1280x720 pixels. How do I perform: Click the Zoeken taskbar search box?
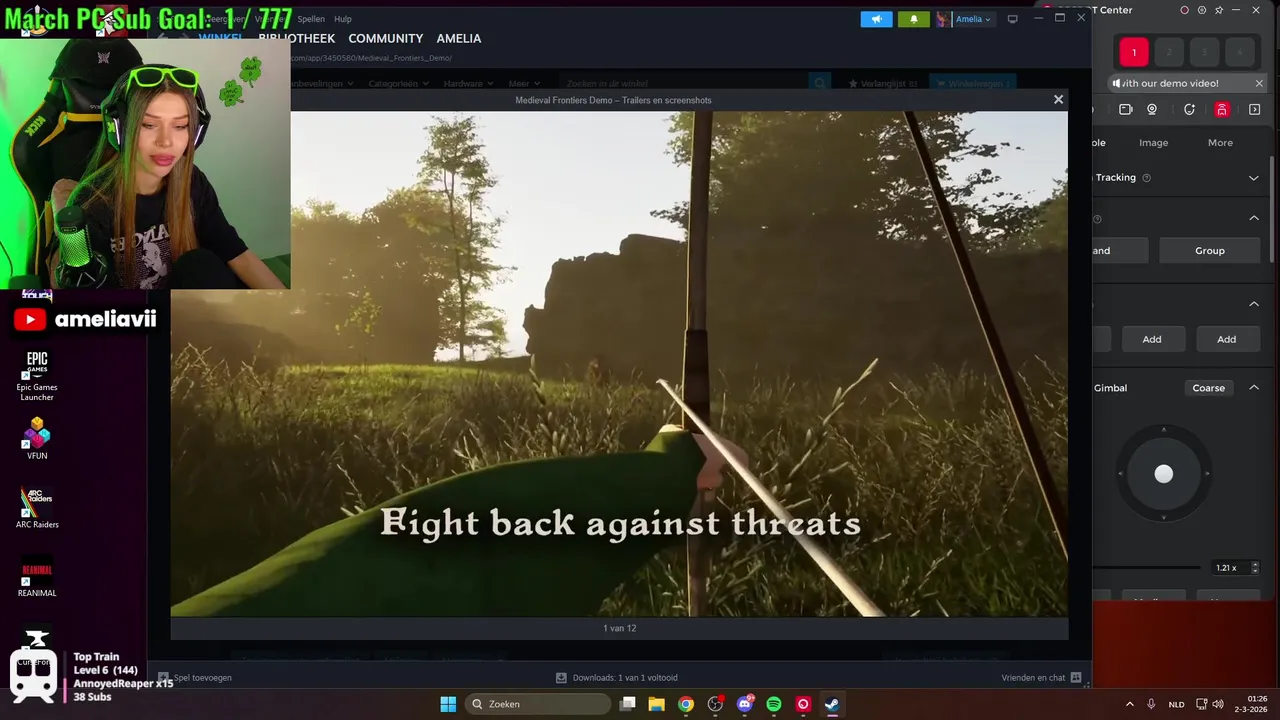tap(539, 704)
